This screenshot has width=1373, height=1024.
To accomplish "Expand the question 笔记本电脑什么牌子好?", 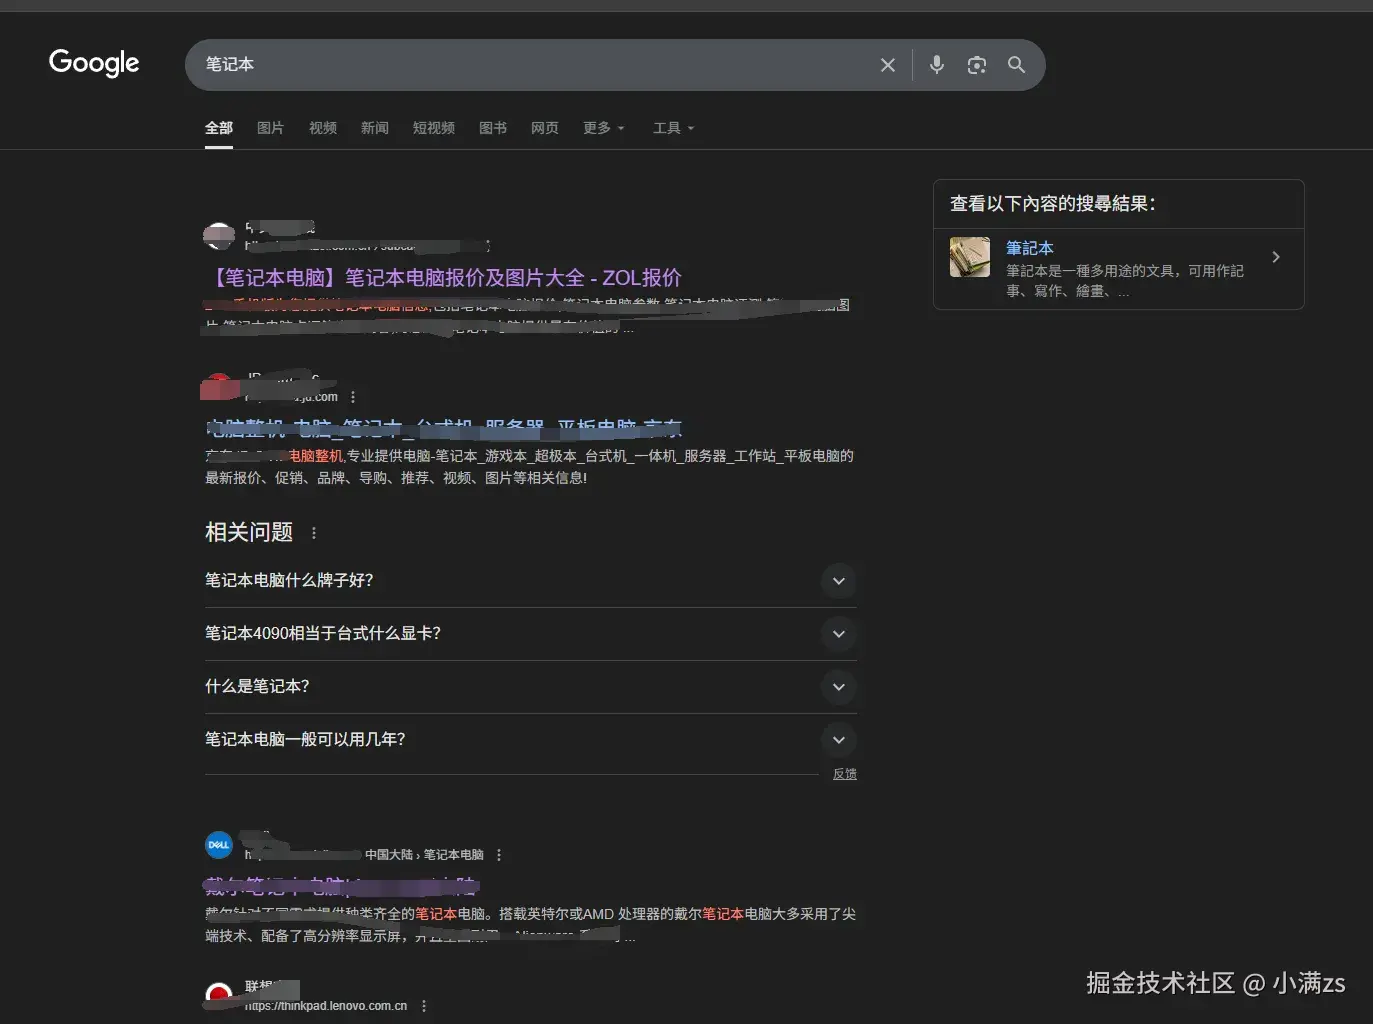I will point(838,581).
